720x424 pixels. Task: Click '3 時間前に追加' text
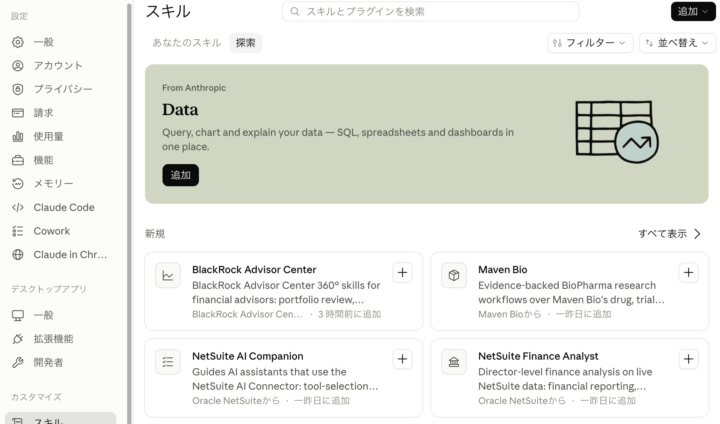[x=349, y=314]
